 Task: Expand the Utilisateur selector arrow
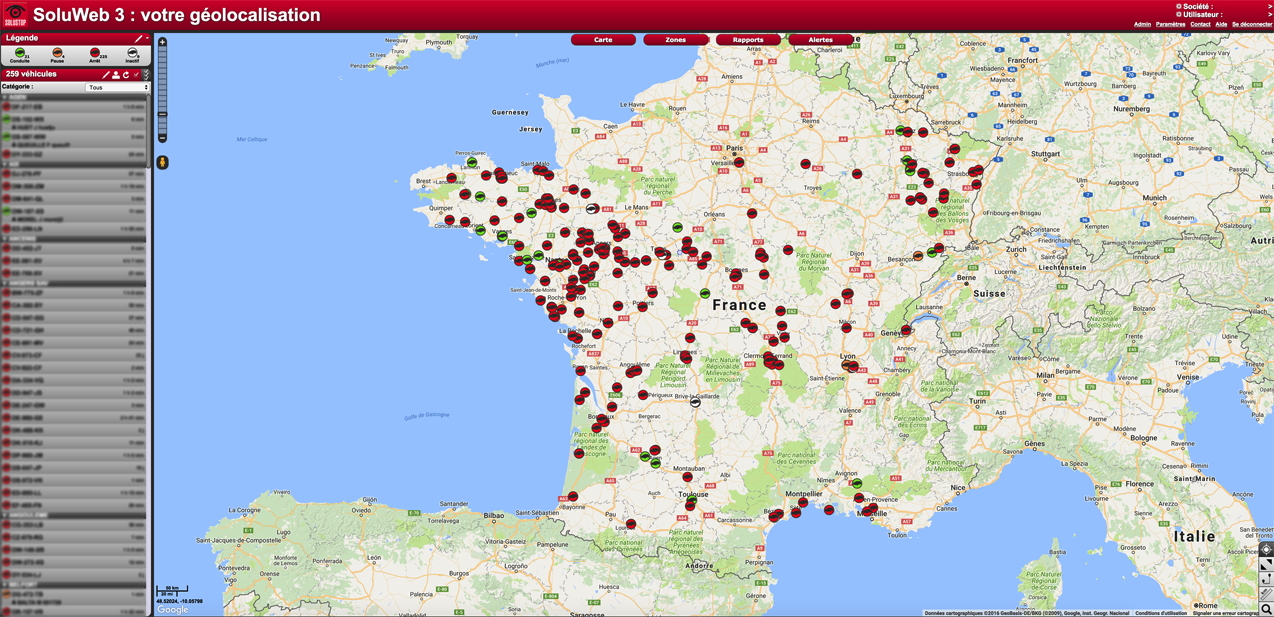pos(1270,15)
